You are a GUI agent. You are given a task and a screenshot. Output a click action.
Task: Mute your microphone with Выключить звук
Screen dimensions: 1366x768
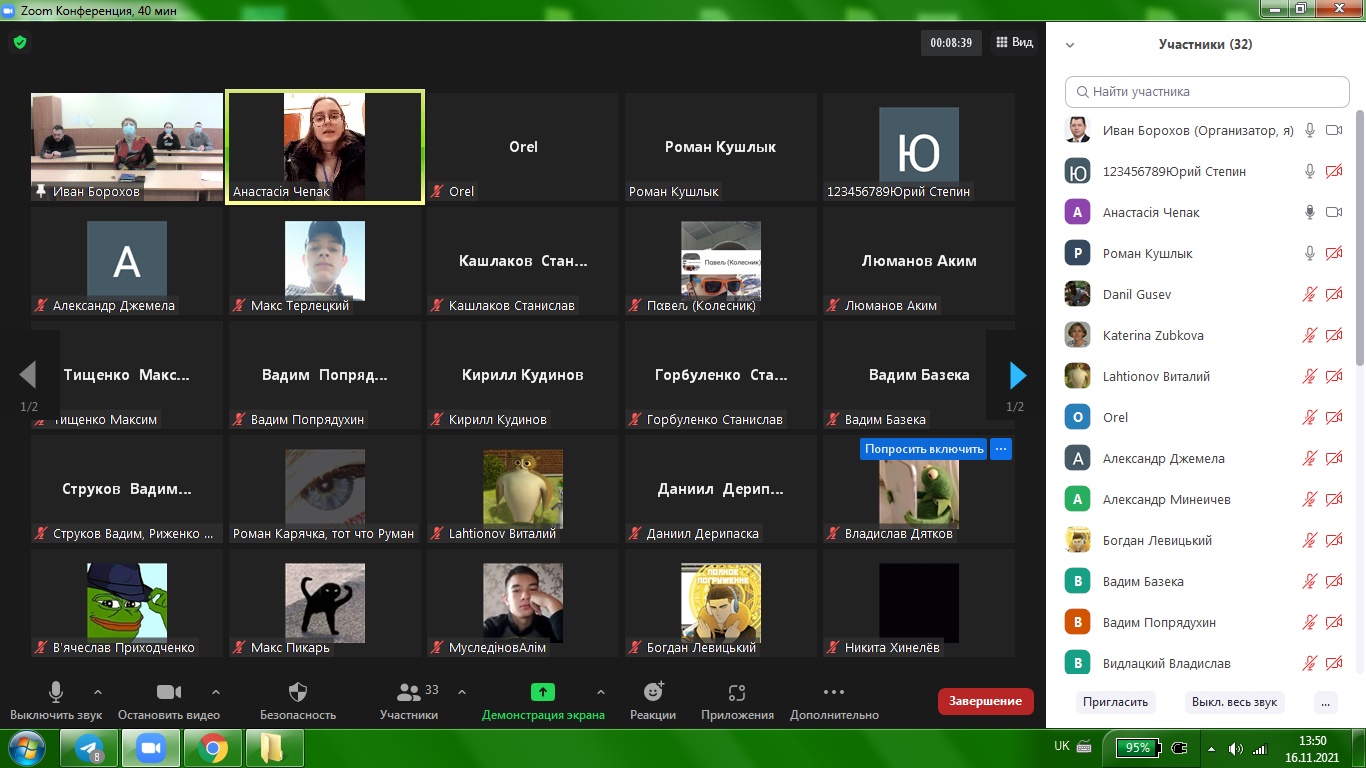pyautogui.click(x=56, y=700)
